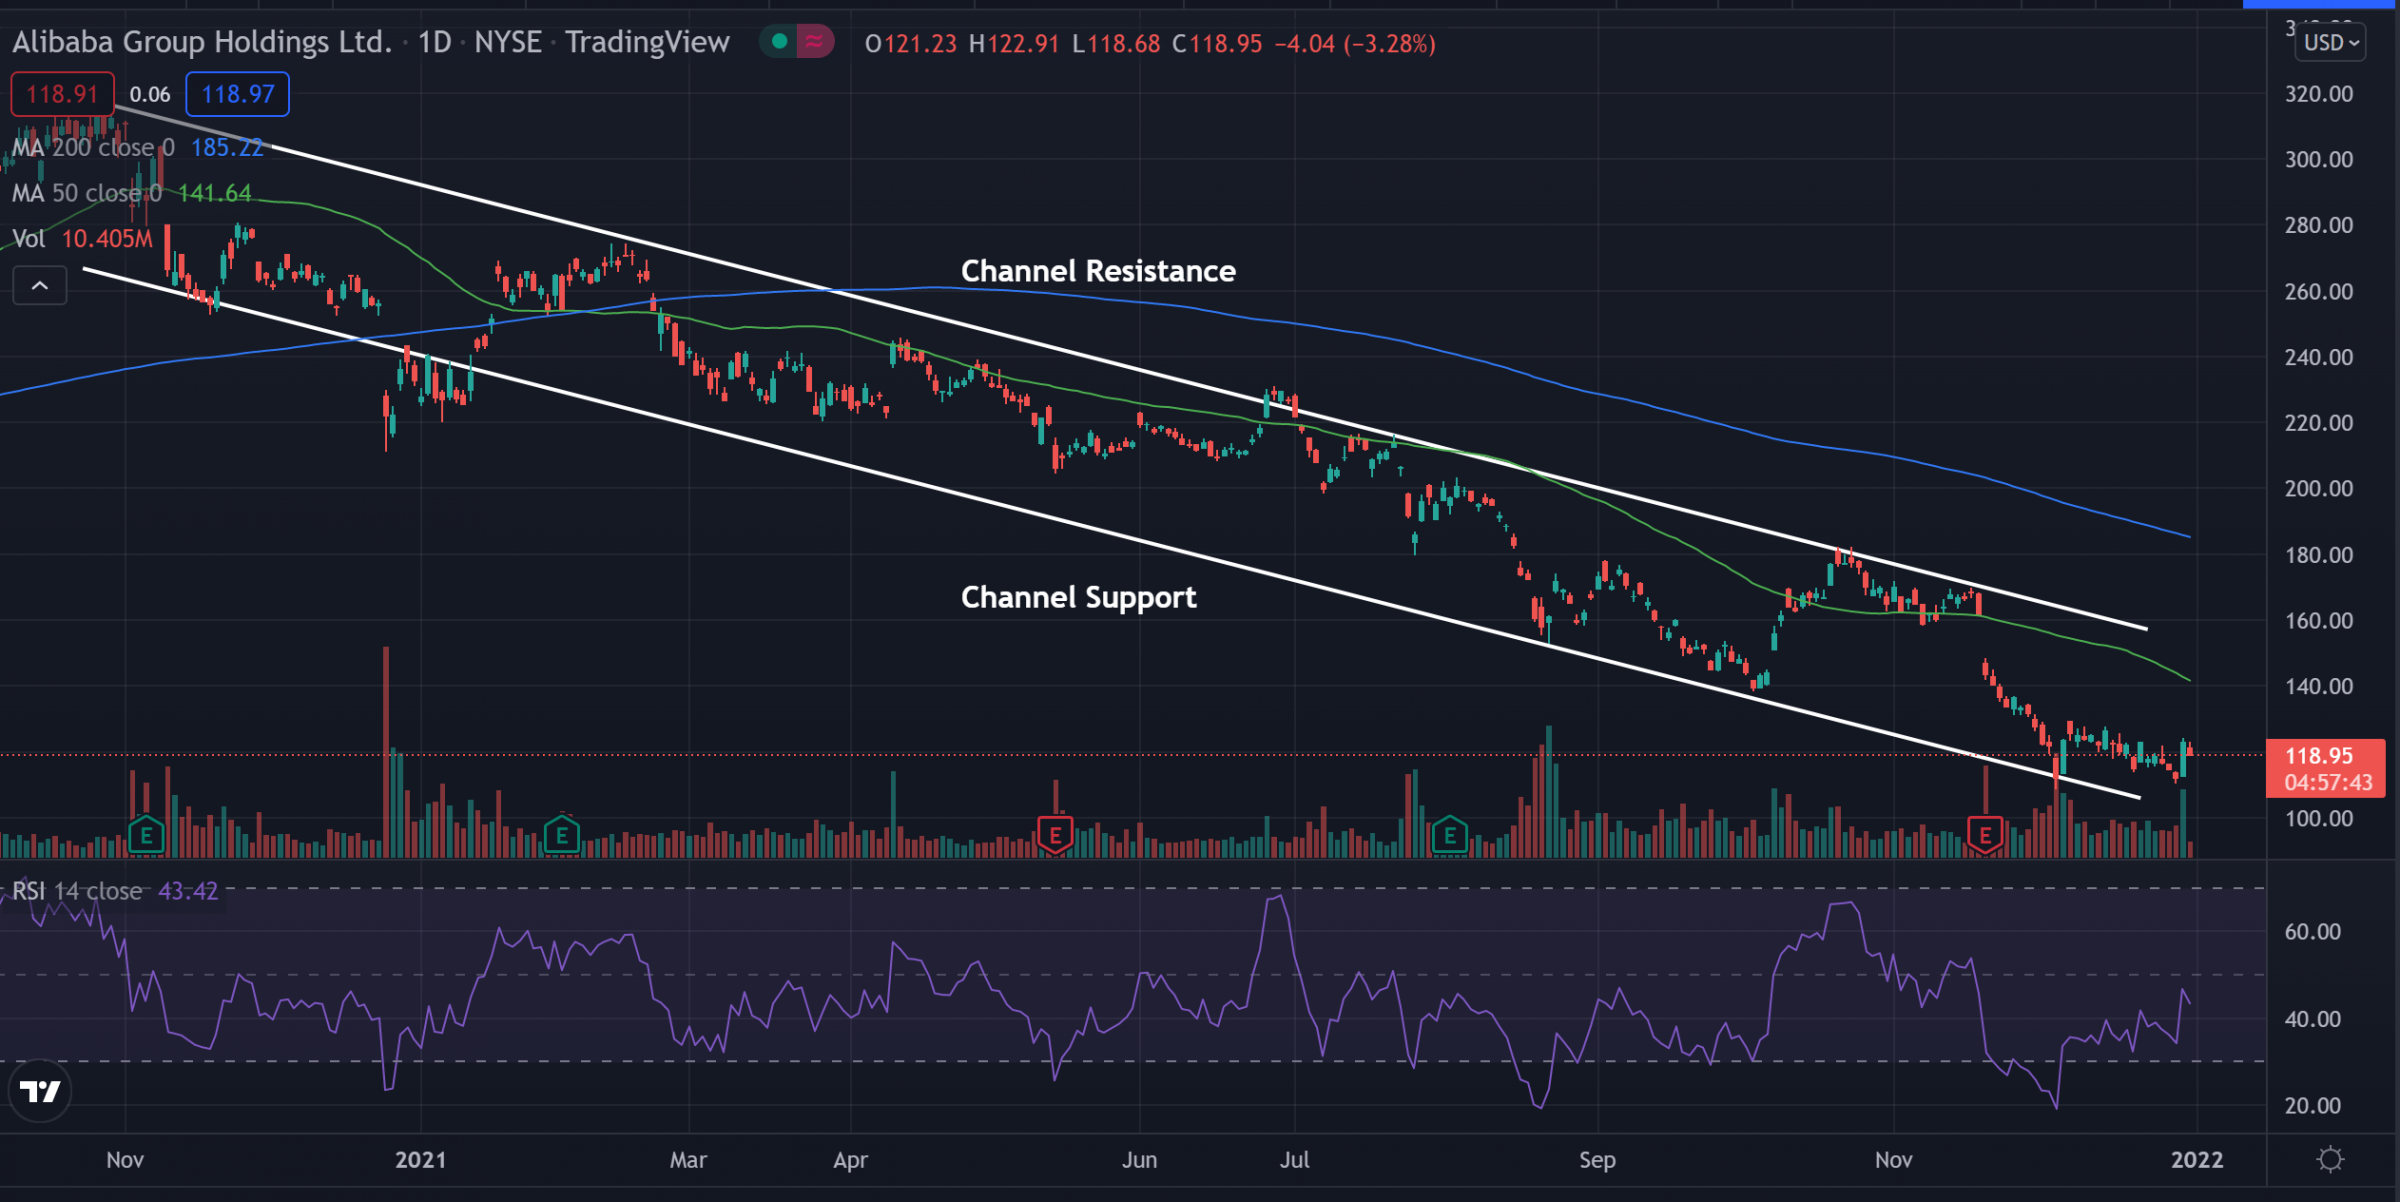Click the Channel Resistance text annotation
The image size is (2400, 1202).
[1098, 271]
